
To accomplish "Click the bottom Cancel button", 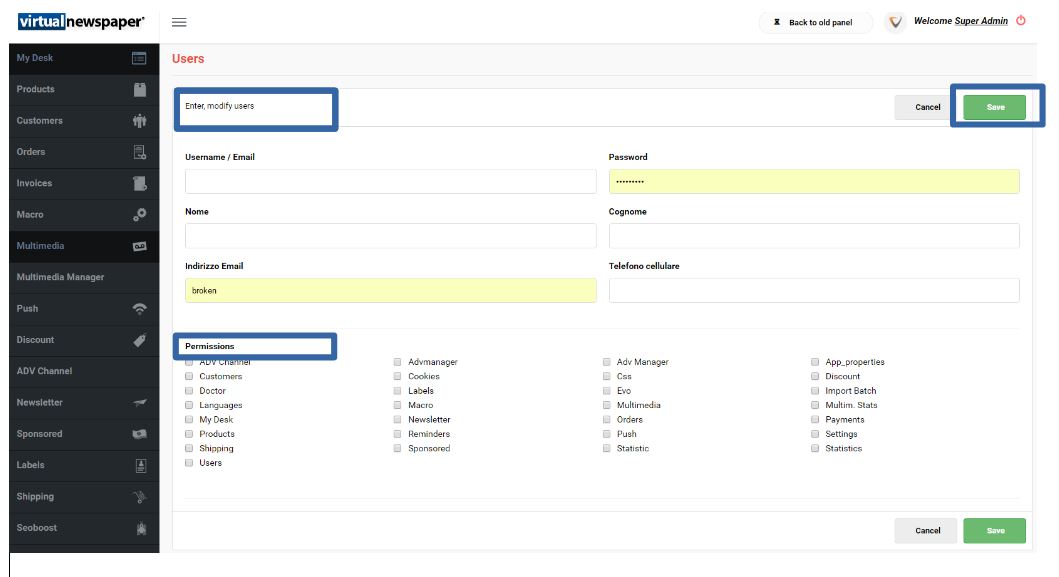I will click(926, 530).
